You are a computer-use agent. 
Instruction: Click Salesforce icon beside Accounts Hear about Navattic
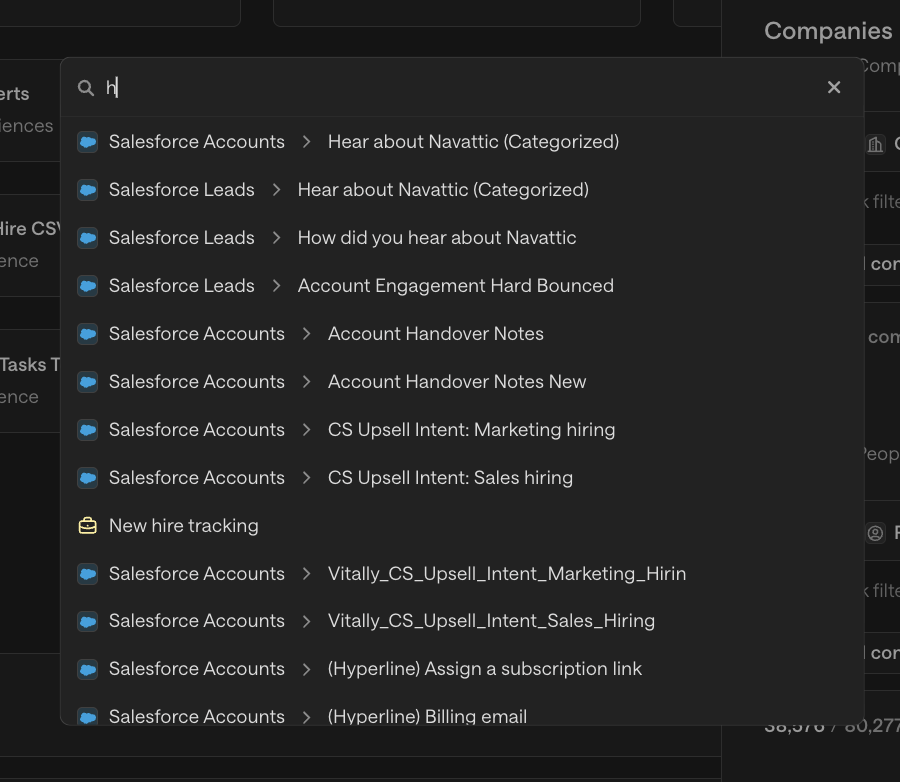coord(88,142)
